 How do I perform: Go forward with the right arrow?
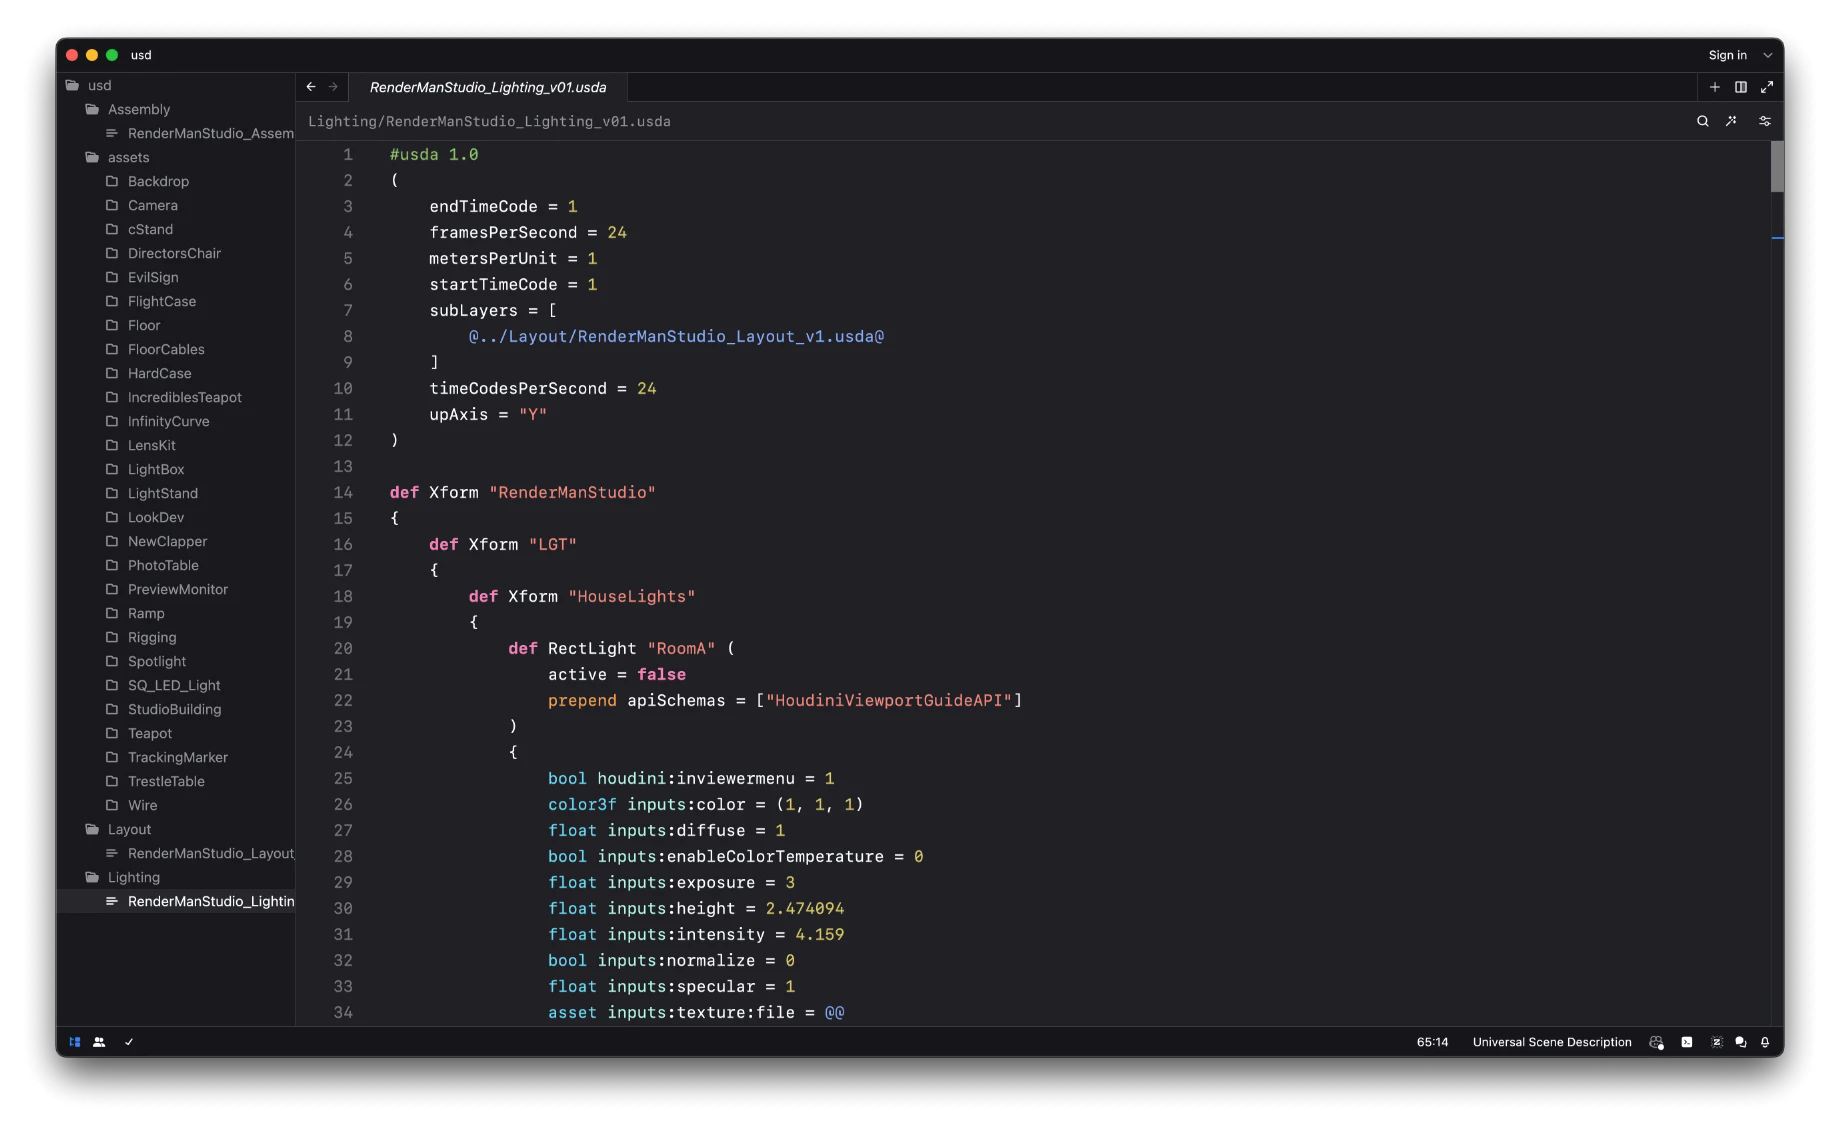[333, 87]
